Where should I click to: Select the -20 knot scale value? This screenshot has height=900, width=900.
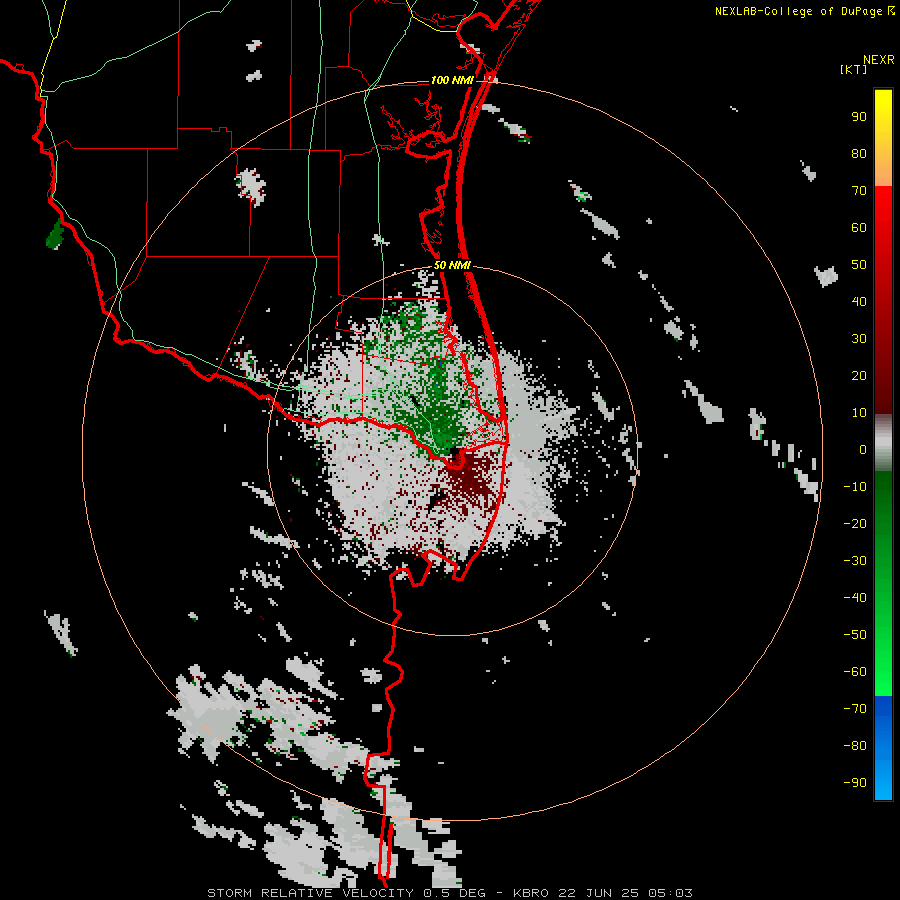(855, 524)
